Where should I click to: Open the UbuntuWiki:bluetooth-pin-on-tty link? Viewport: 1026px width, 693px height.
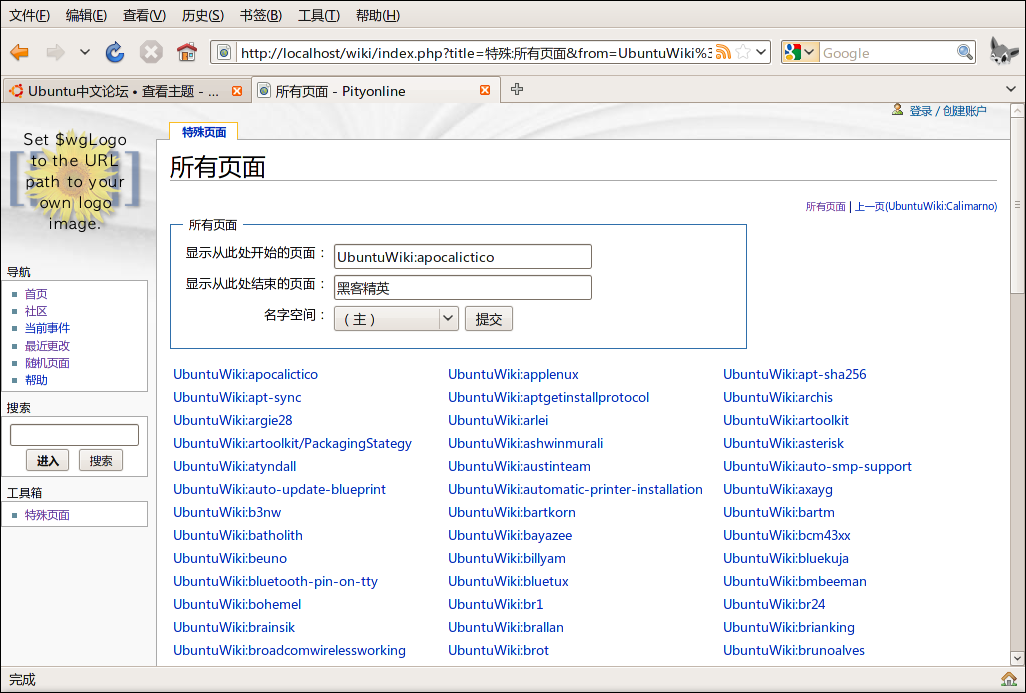[275, 581]
